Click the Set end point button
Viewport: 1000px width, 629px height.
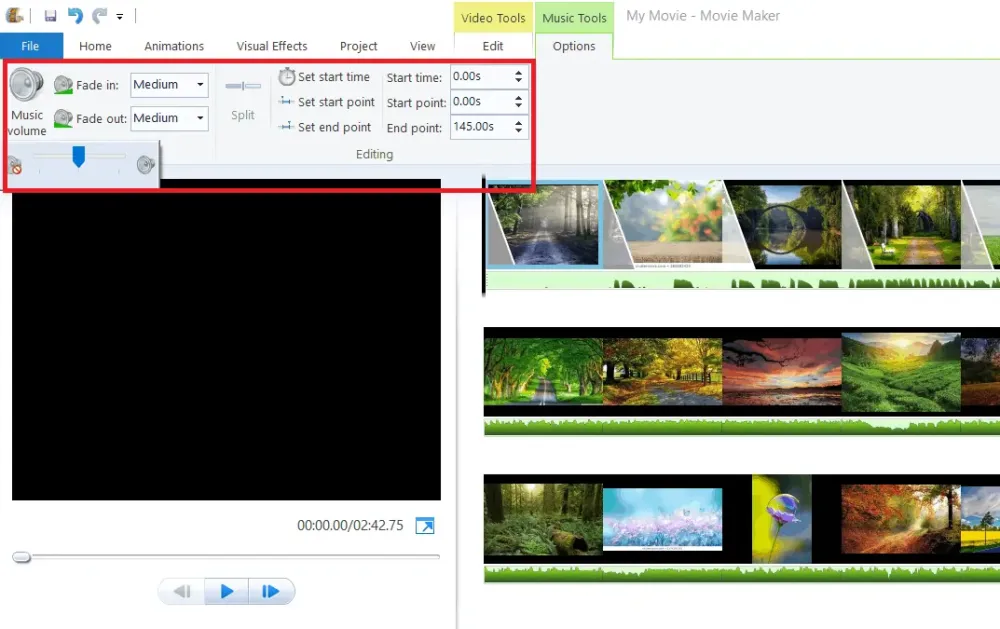click(x=325, y=127)
